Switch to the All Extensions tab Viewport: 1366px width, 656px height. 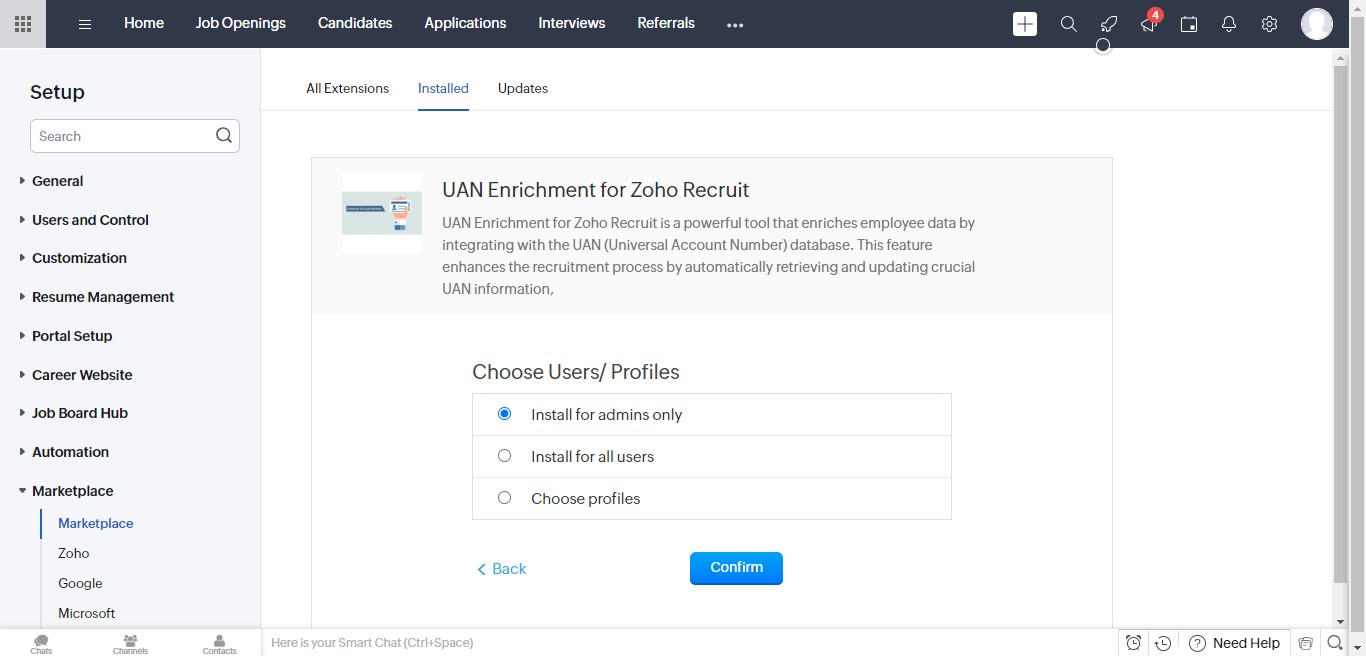[x=348, y=88]
